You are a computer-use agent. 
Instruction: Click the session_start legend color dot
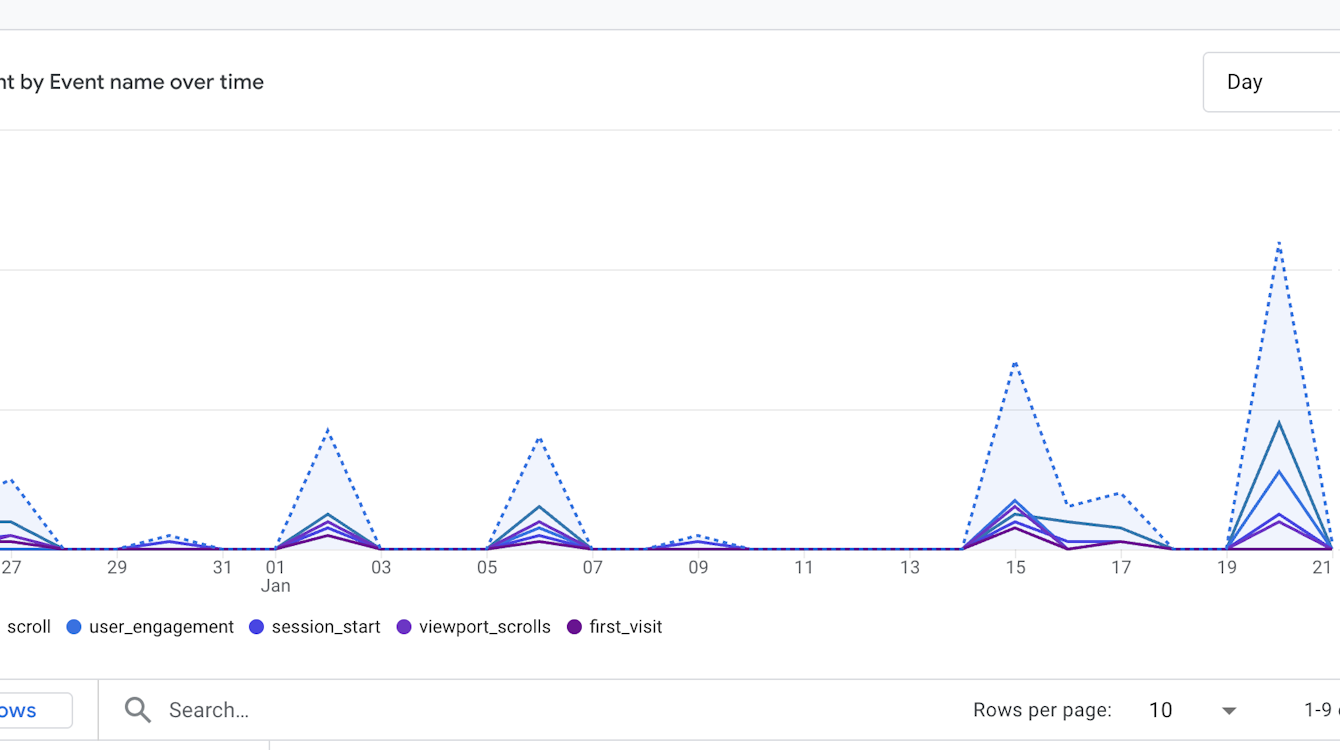coord(256,627)
